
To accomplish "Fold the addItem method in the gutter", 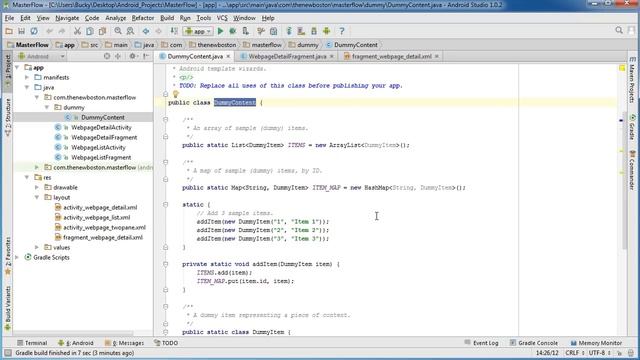I will pyautogui.click(x=166, y=264).
